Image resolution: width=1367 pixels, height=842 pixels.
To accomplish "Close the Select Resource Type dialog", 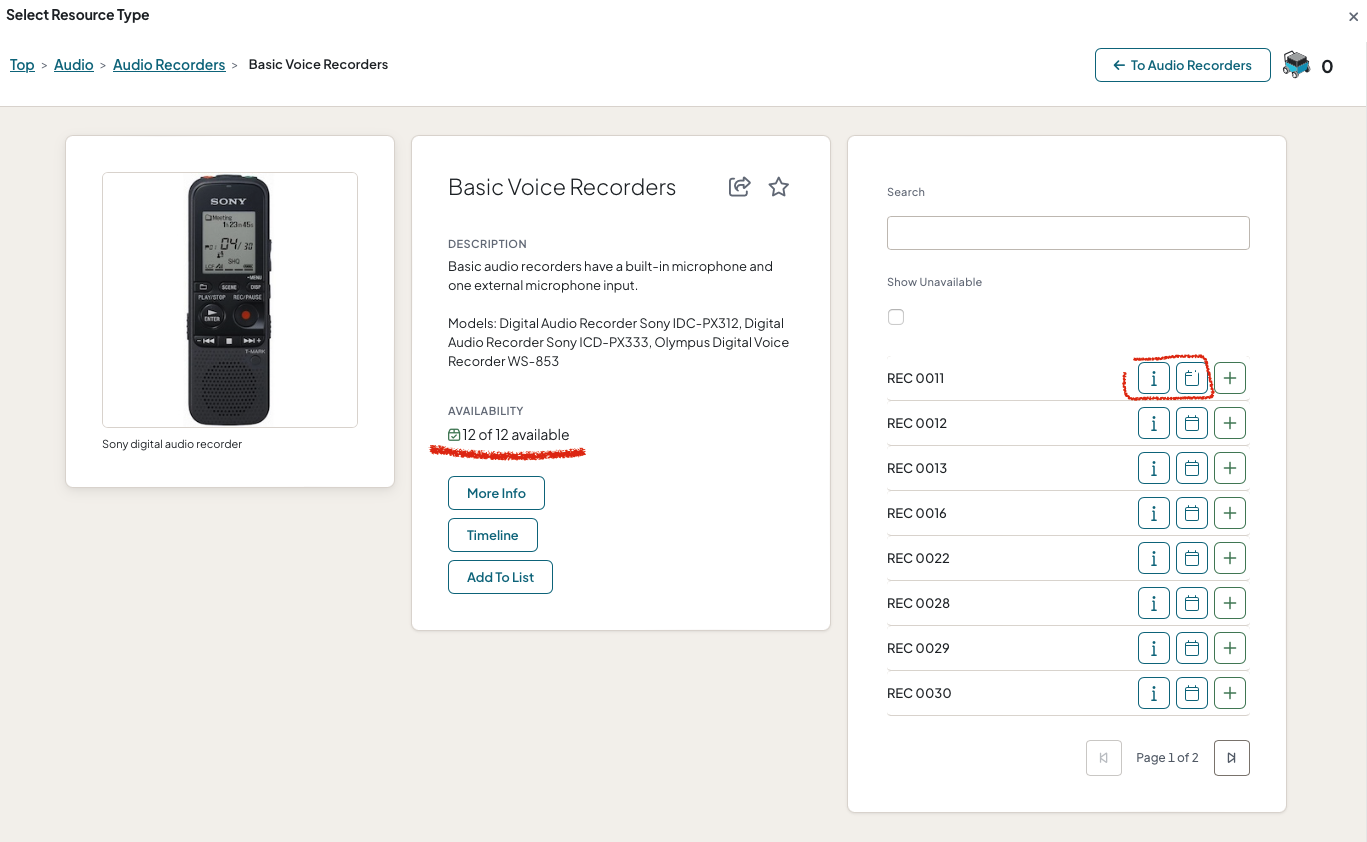I will click(1354, 16).
